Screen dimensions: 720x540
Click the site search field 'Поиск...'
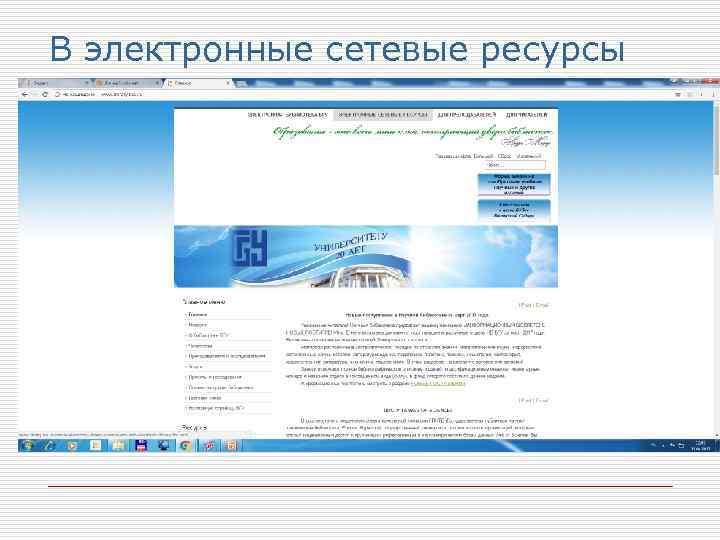[x=515, y=165]
